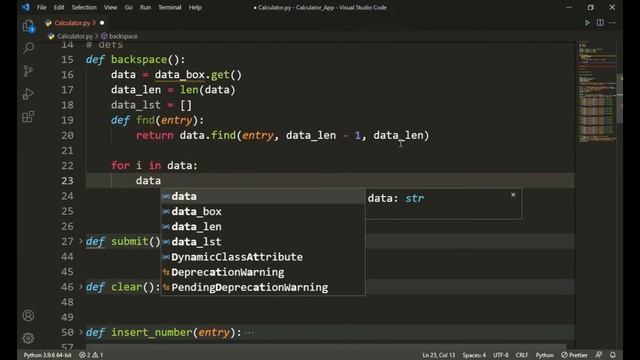The width and height of the screenshot is (640, 360).
Task: Pick the PendingDeprecationWarning suggestion
Action: tap(263, 287)
